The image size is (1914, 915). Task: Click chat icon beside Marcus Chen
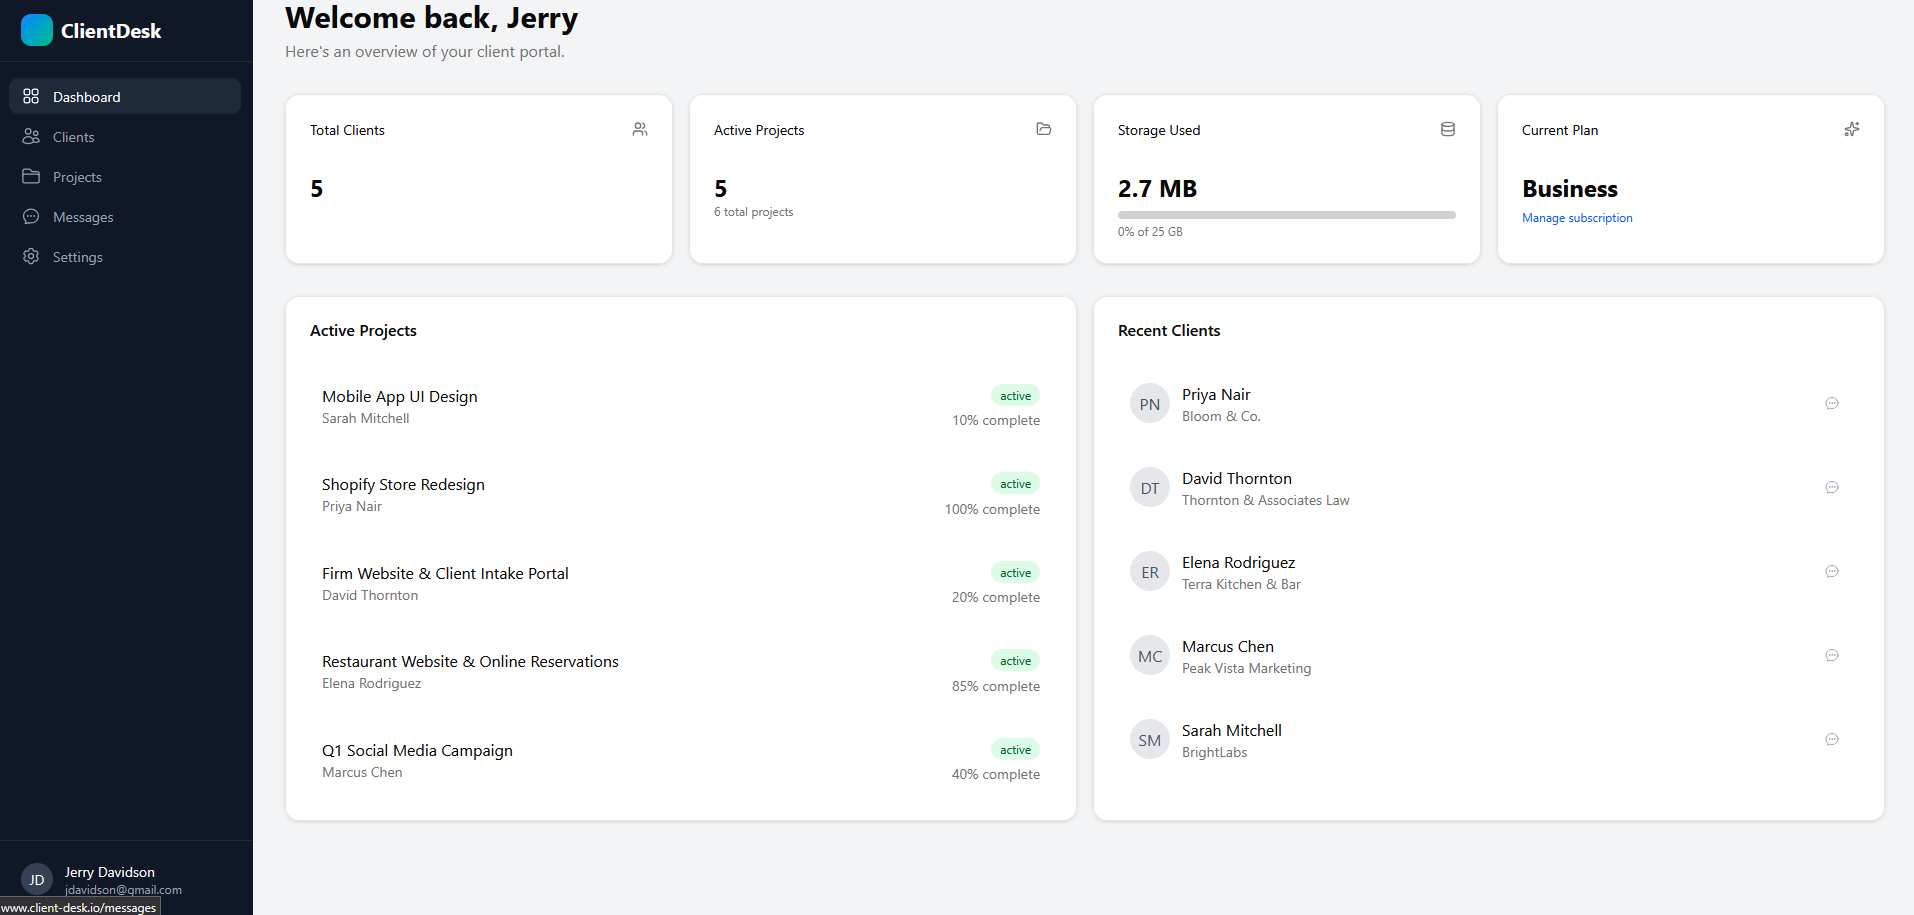coord(1831,656)
